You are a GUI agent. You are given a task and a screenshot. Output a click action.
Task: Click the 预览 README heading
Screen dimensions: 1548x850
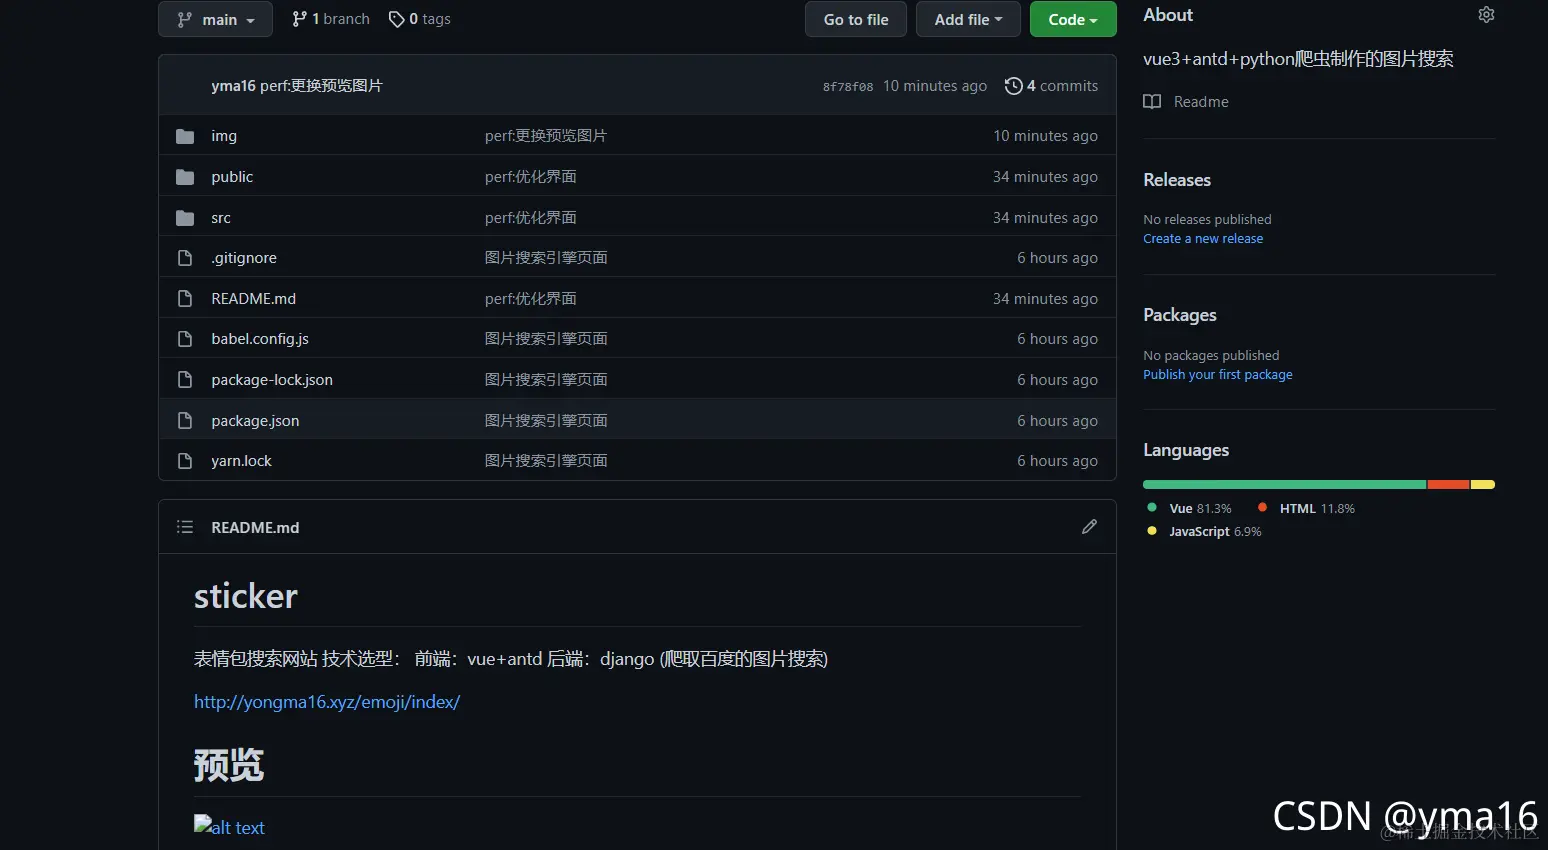coord(229,765)
